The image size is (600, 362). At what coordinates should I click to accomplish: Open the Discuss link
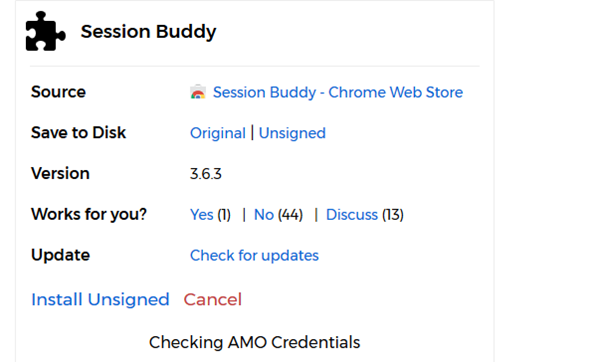click(352, 215)
